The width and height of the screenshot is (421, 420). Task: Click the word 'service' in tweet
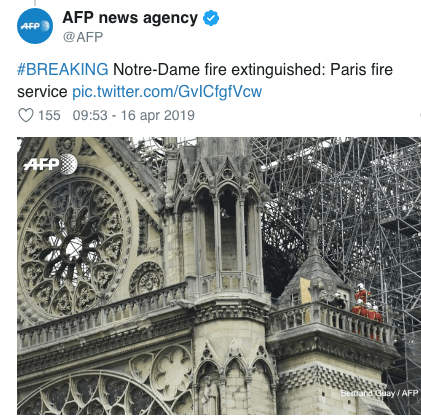click(x=42, y=92)
